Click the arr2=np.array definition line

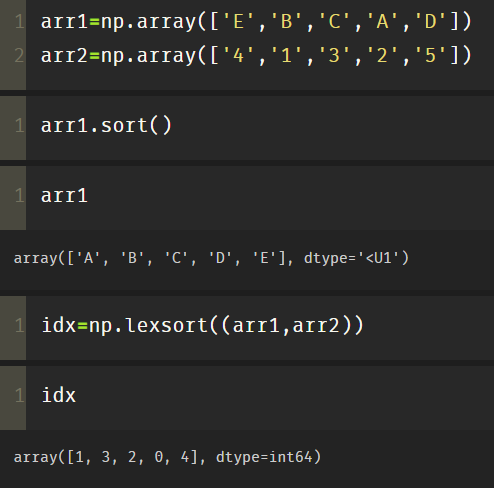point(256,55)
